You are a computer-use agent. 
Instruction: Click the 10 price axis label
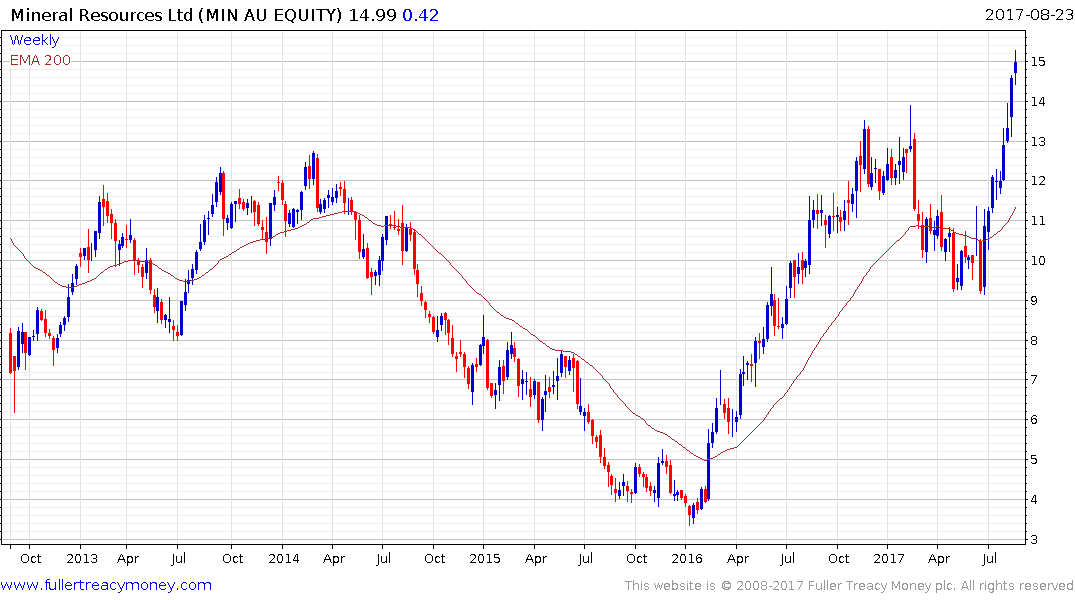click(1038, 261)
